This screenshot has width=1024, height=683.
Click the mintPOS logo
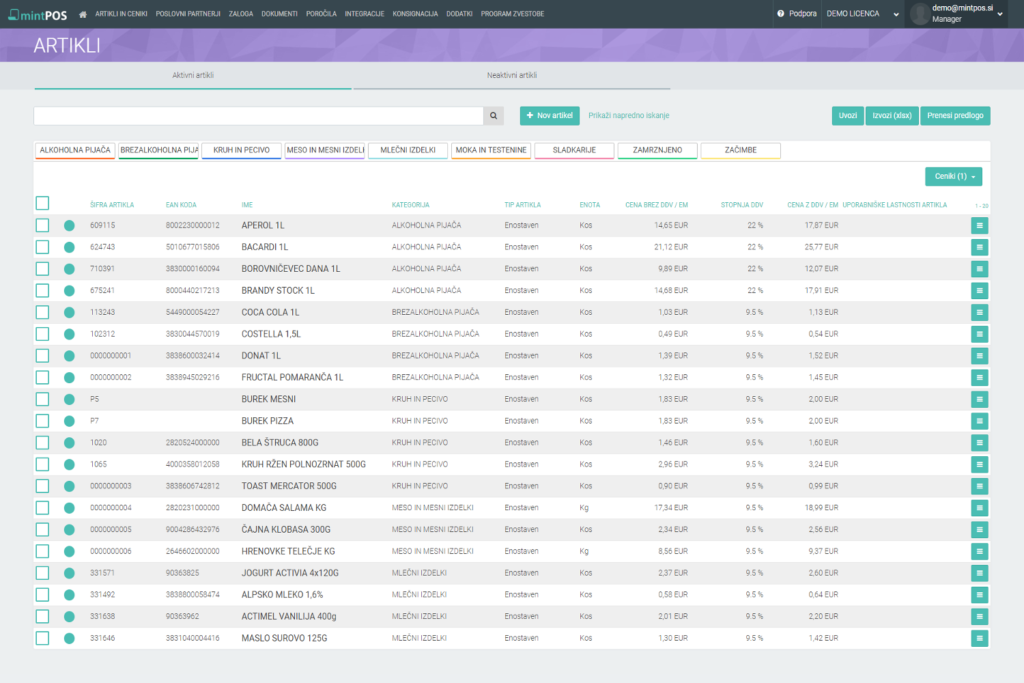pos(35,14)
